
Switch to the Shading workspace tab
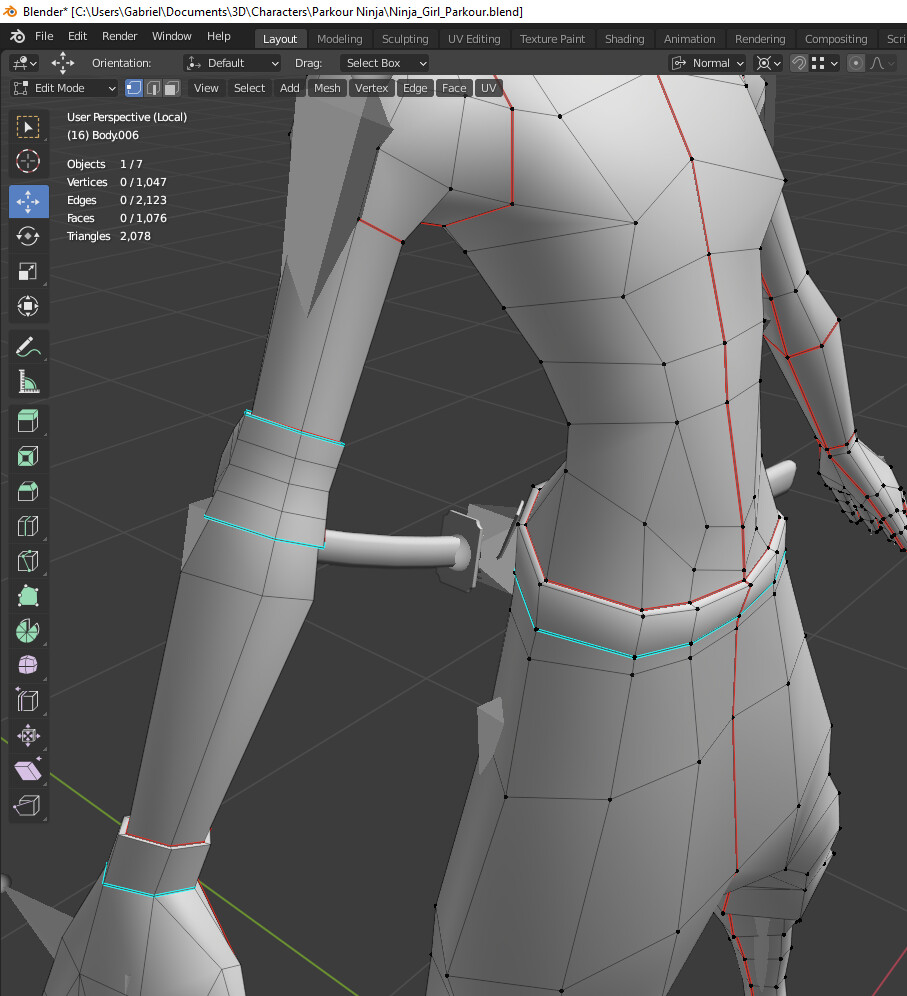pos(624,39)
